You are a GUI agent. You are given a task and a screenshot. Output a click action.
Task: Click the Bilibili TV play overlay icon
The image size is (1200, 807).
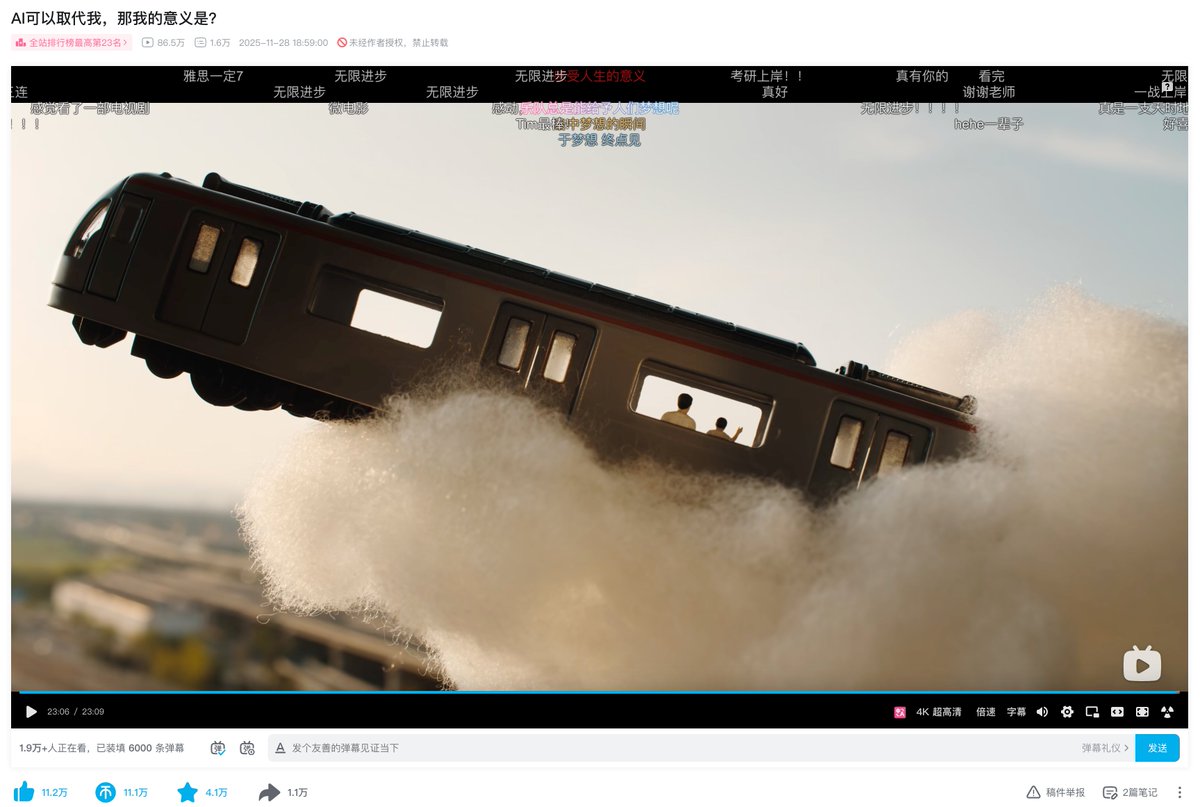pos(1142,663)
